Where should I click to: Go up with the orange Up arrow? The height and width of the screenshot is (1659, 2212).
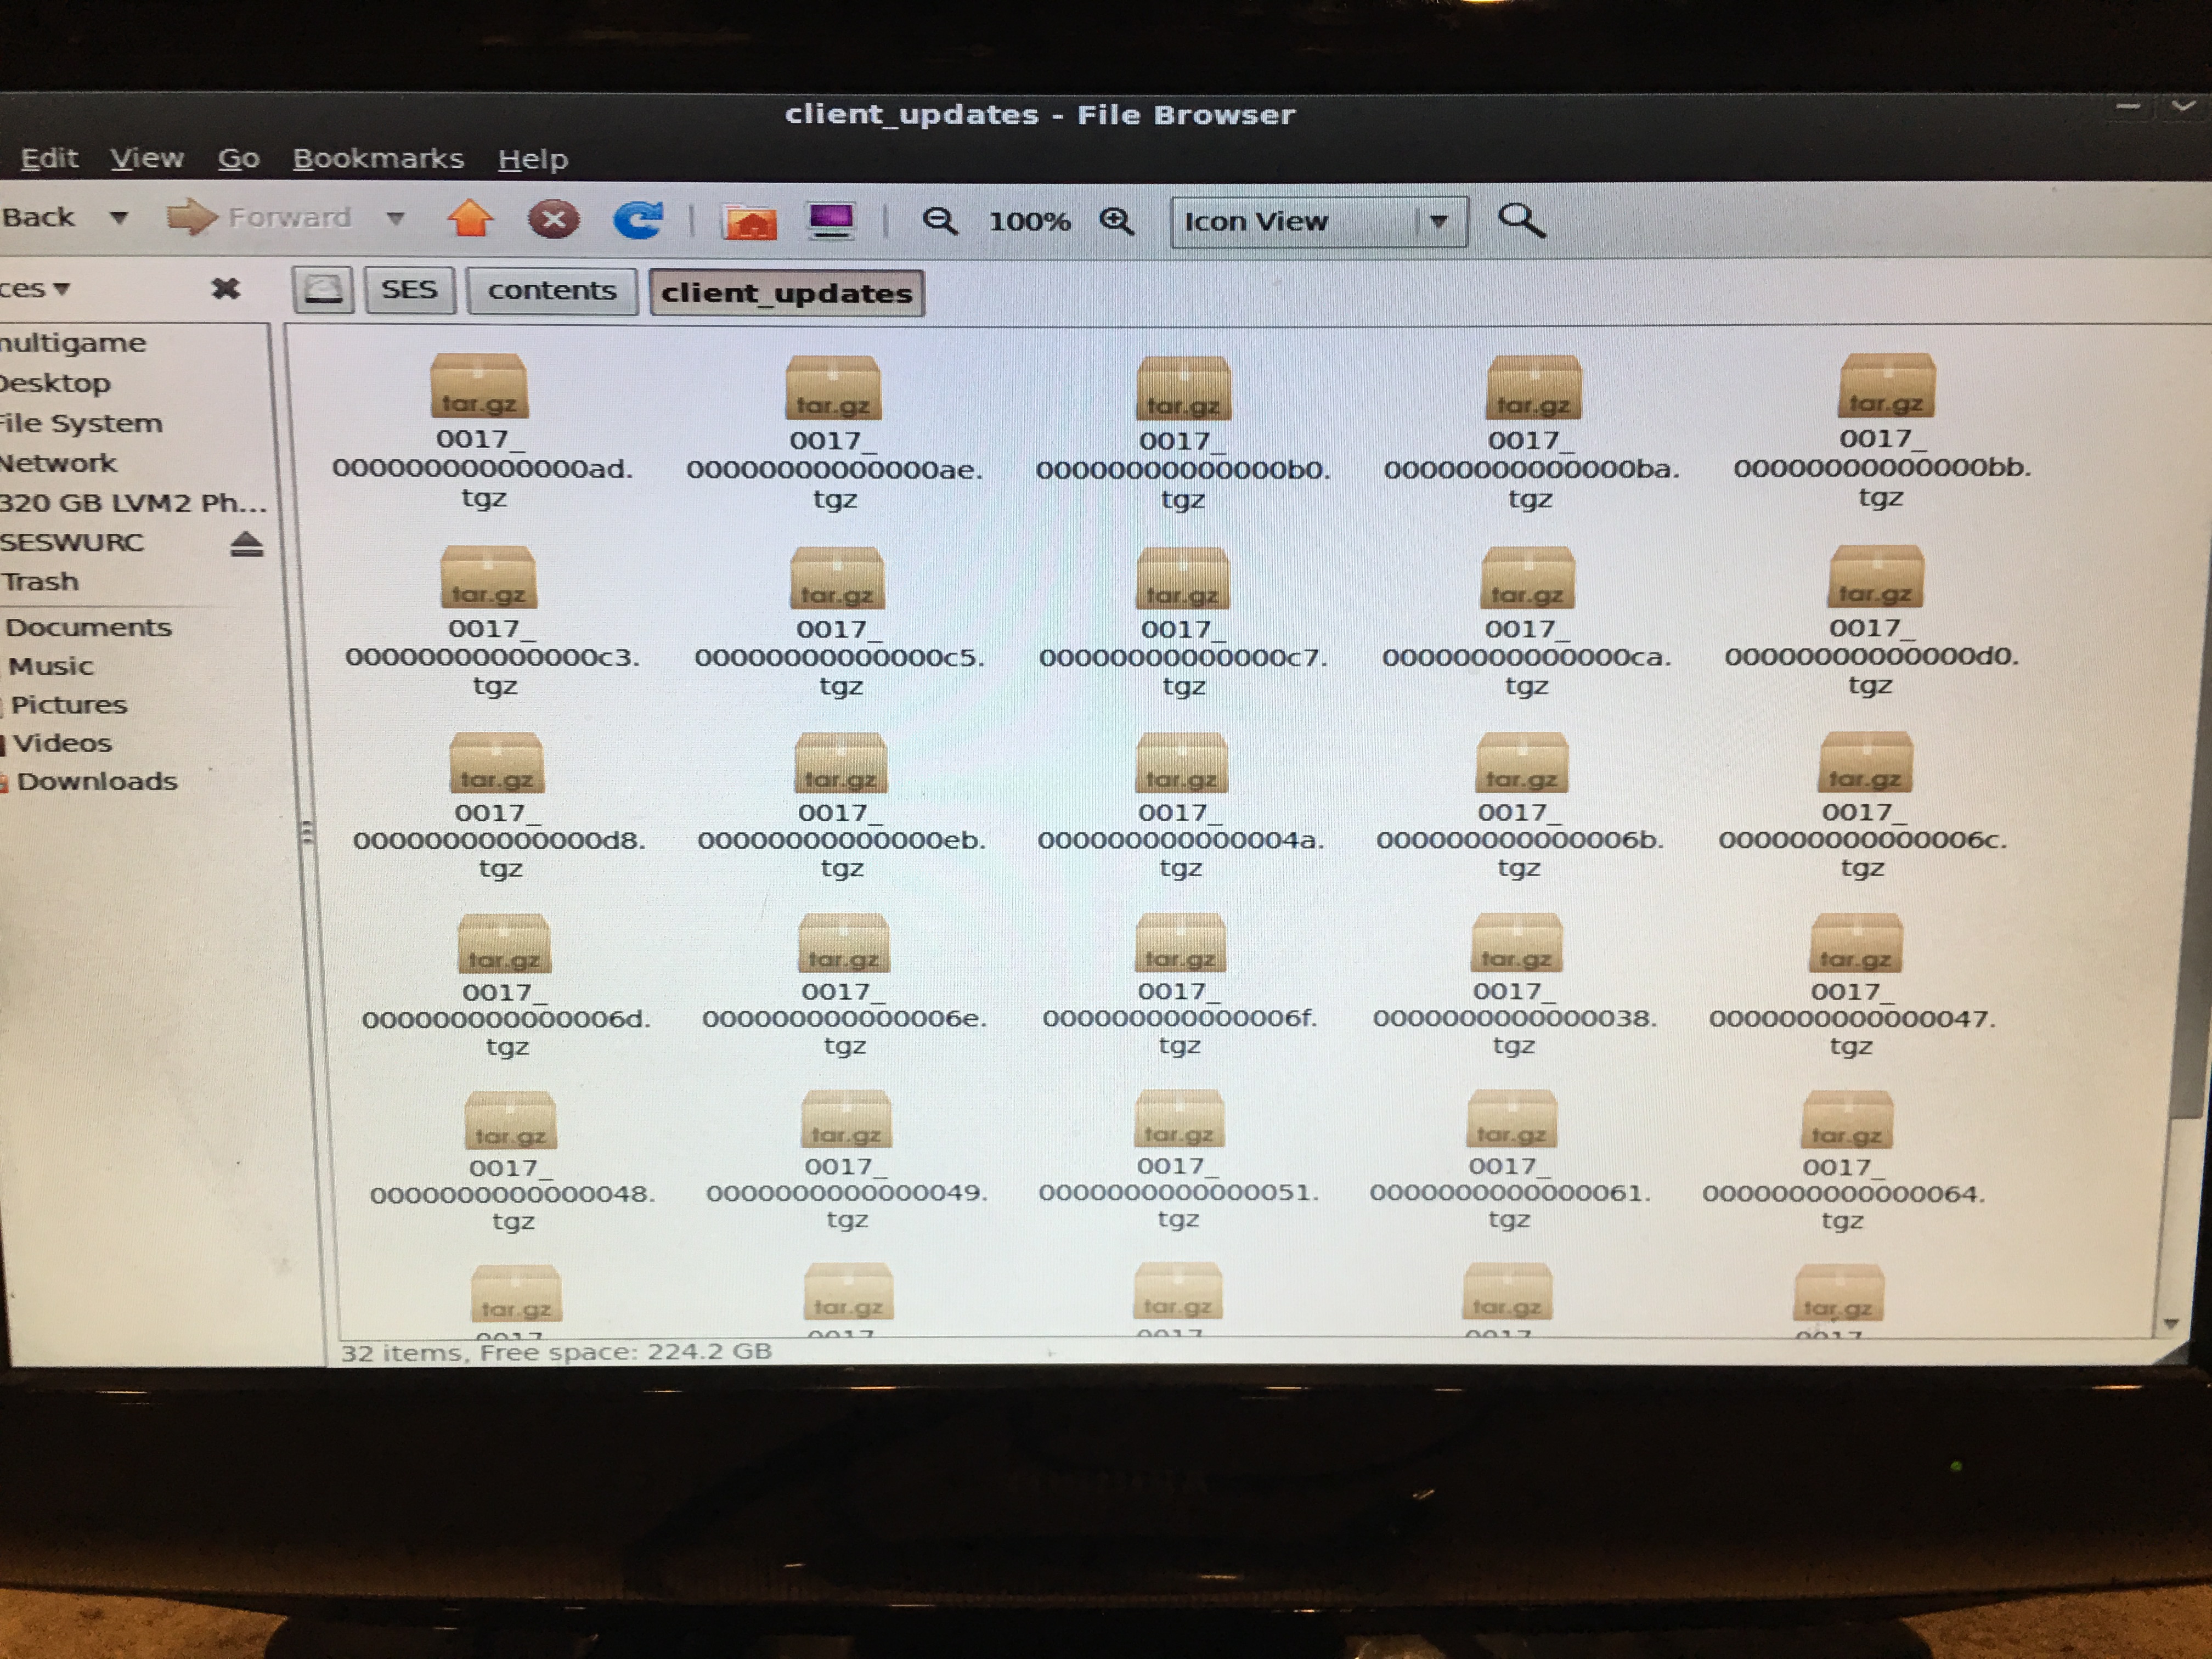point(469,218)
